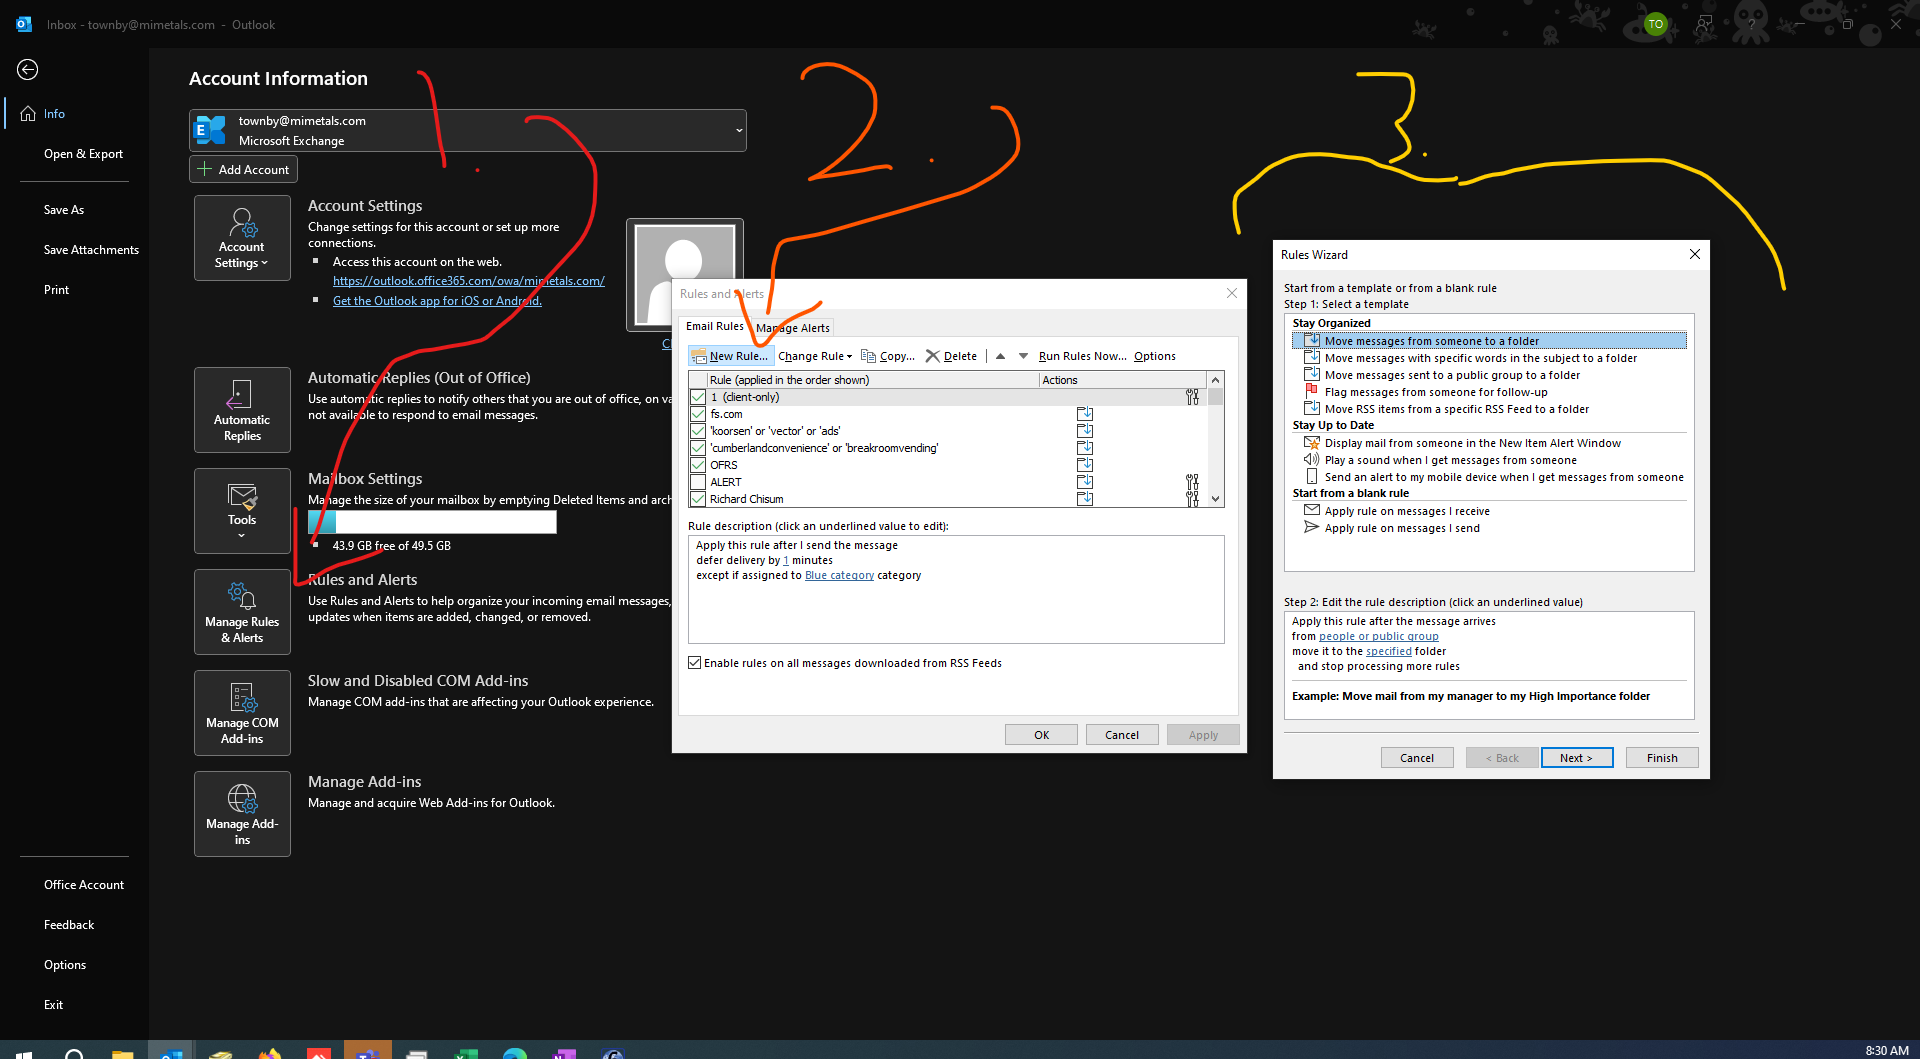Open Options in the Backstage sidebar
The height and width of the screenshot is (1059, 1920).
coord(65,965)
